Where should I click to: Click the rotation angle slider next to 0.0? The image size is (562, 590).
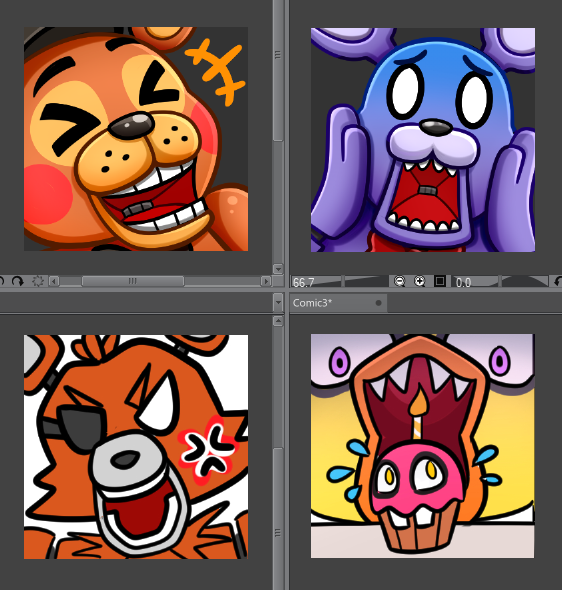point(525,281)
